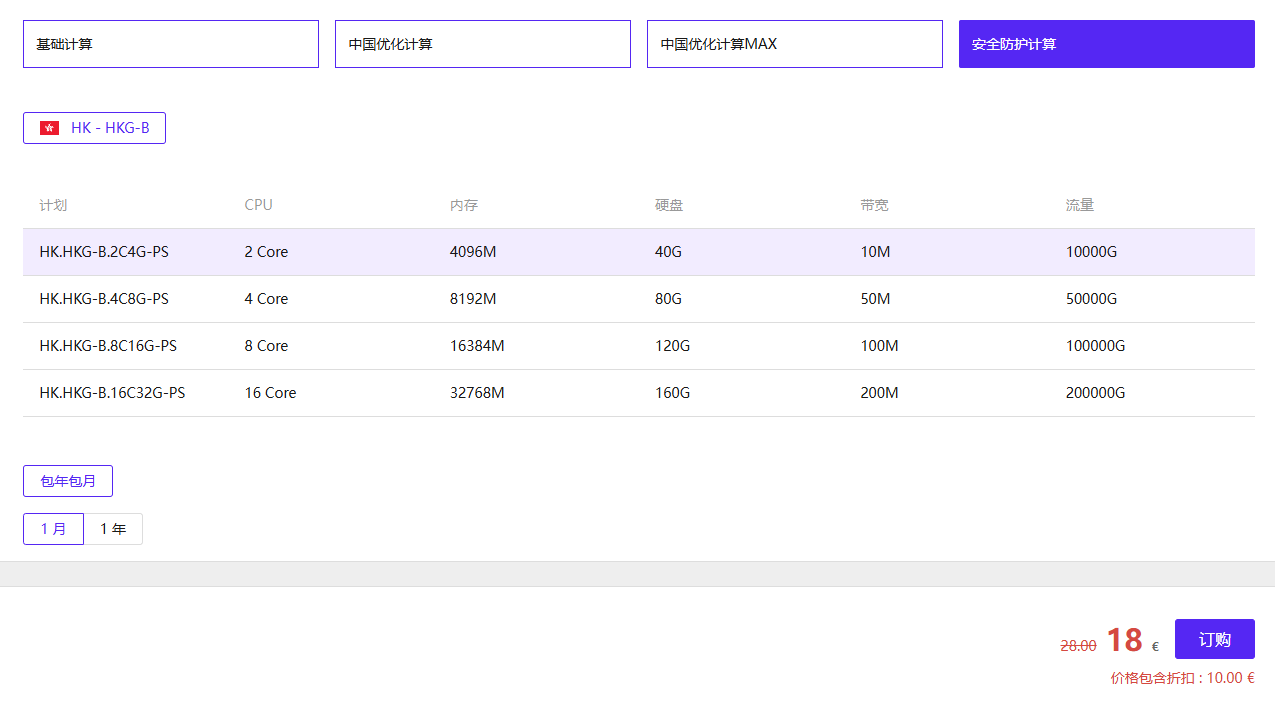
Task: Select 包年包月 billing option
Action: (x=68, y=481)
